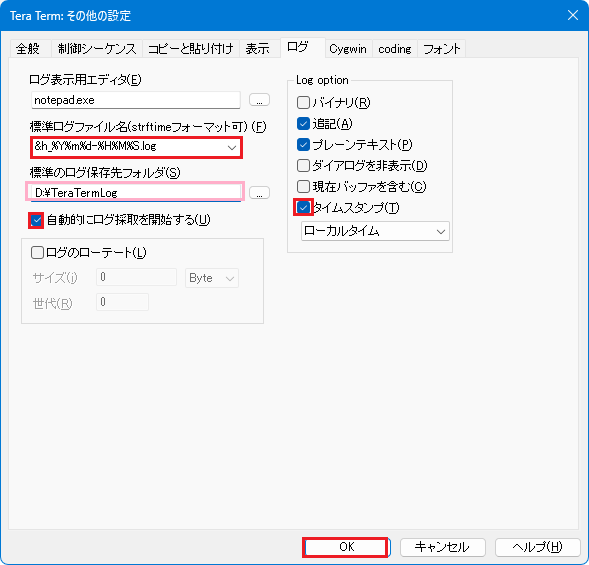589x565 pixels.
Task: Browse for the log save folder
Action: click(259, 193)
